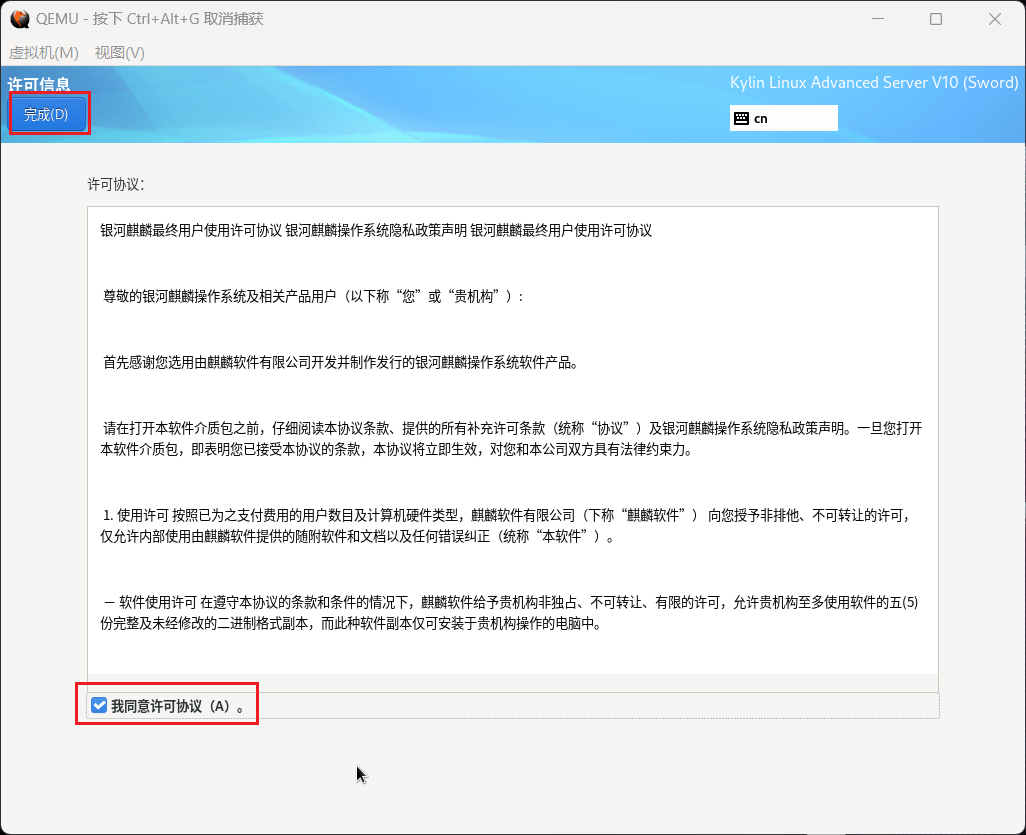
Task: Open the 虚拟机(M) menu
Action: tap(44, 52)
